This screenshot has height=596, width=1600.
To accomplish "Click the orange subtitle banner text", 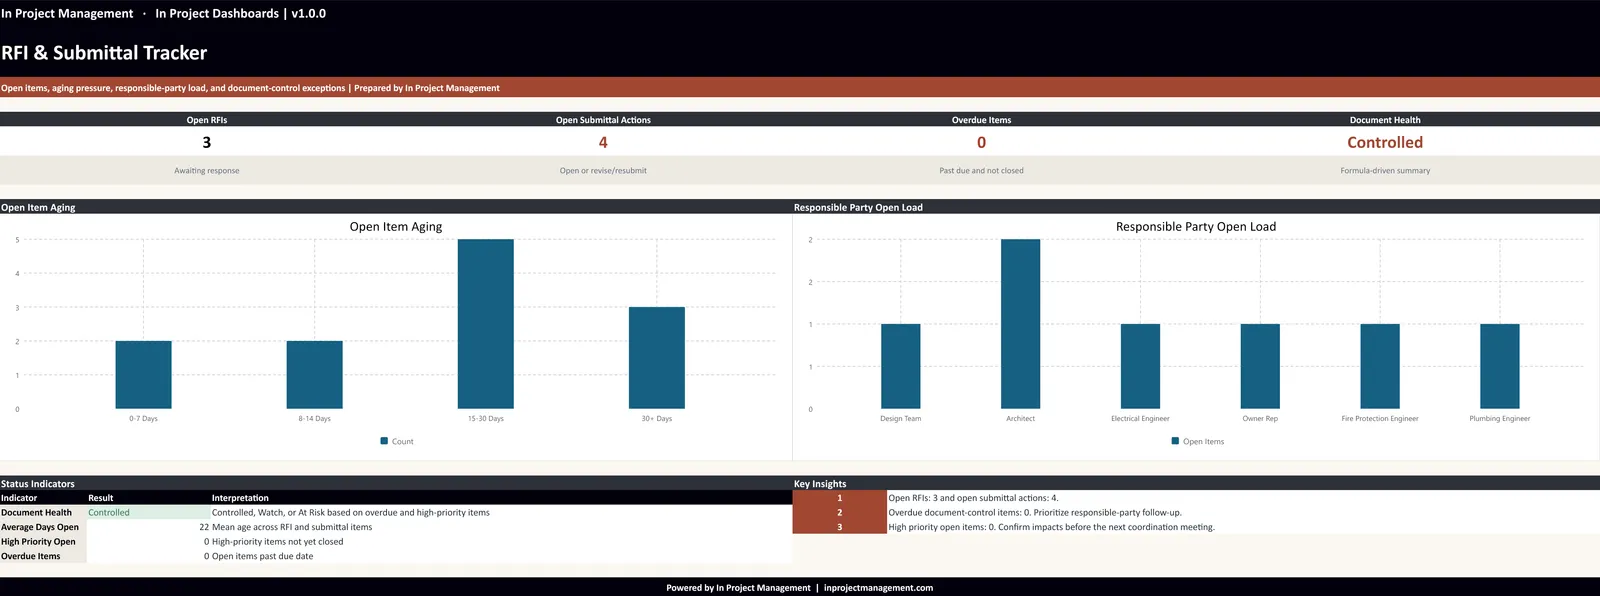I will [x=250, y=88].
